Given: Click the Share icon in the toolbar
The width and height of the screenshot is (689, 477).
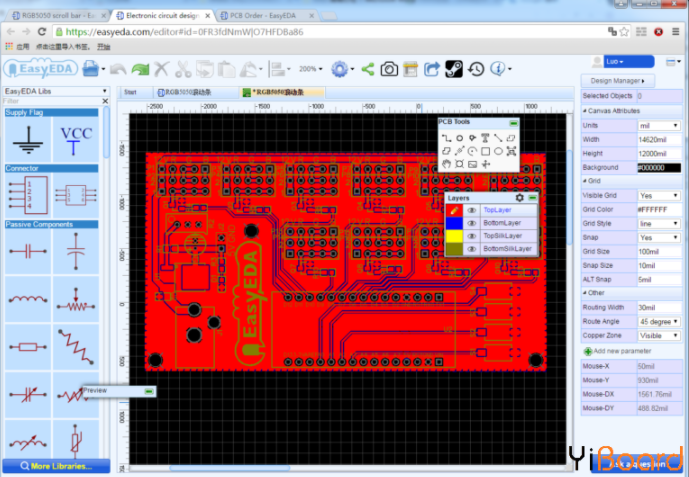Looking at the screenshot, I should [368, 69].
